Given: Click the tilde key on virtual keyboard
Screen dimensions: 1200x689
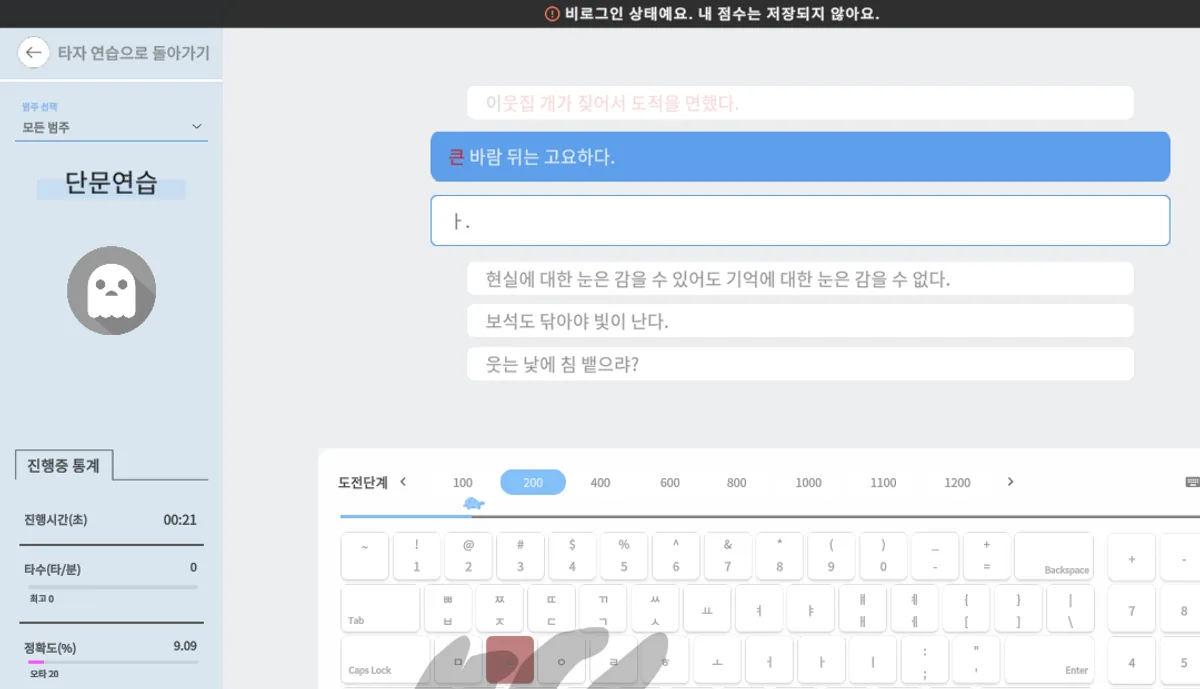Looking at the screenshot, I should [x=365, y=556].
